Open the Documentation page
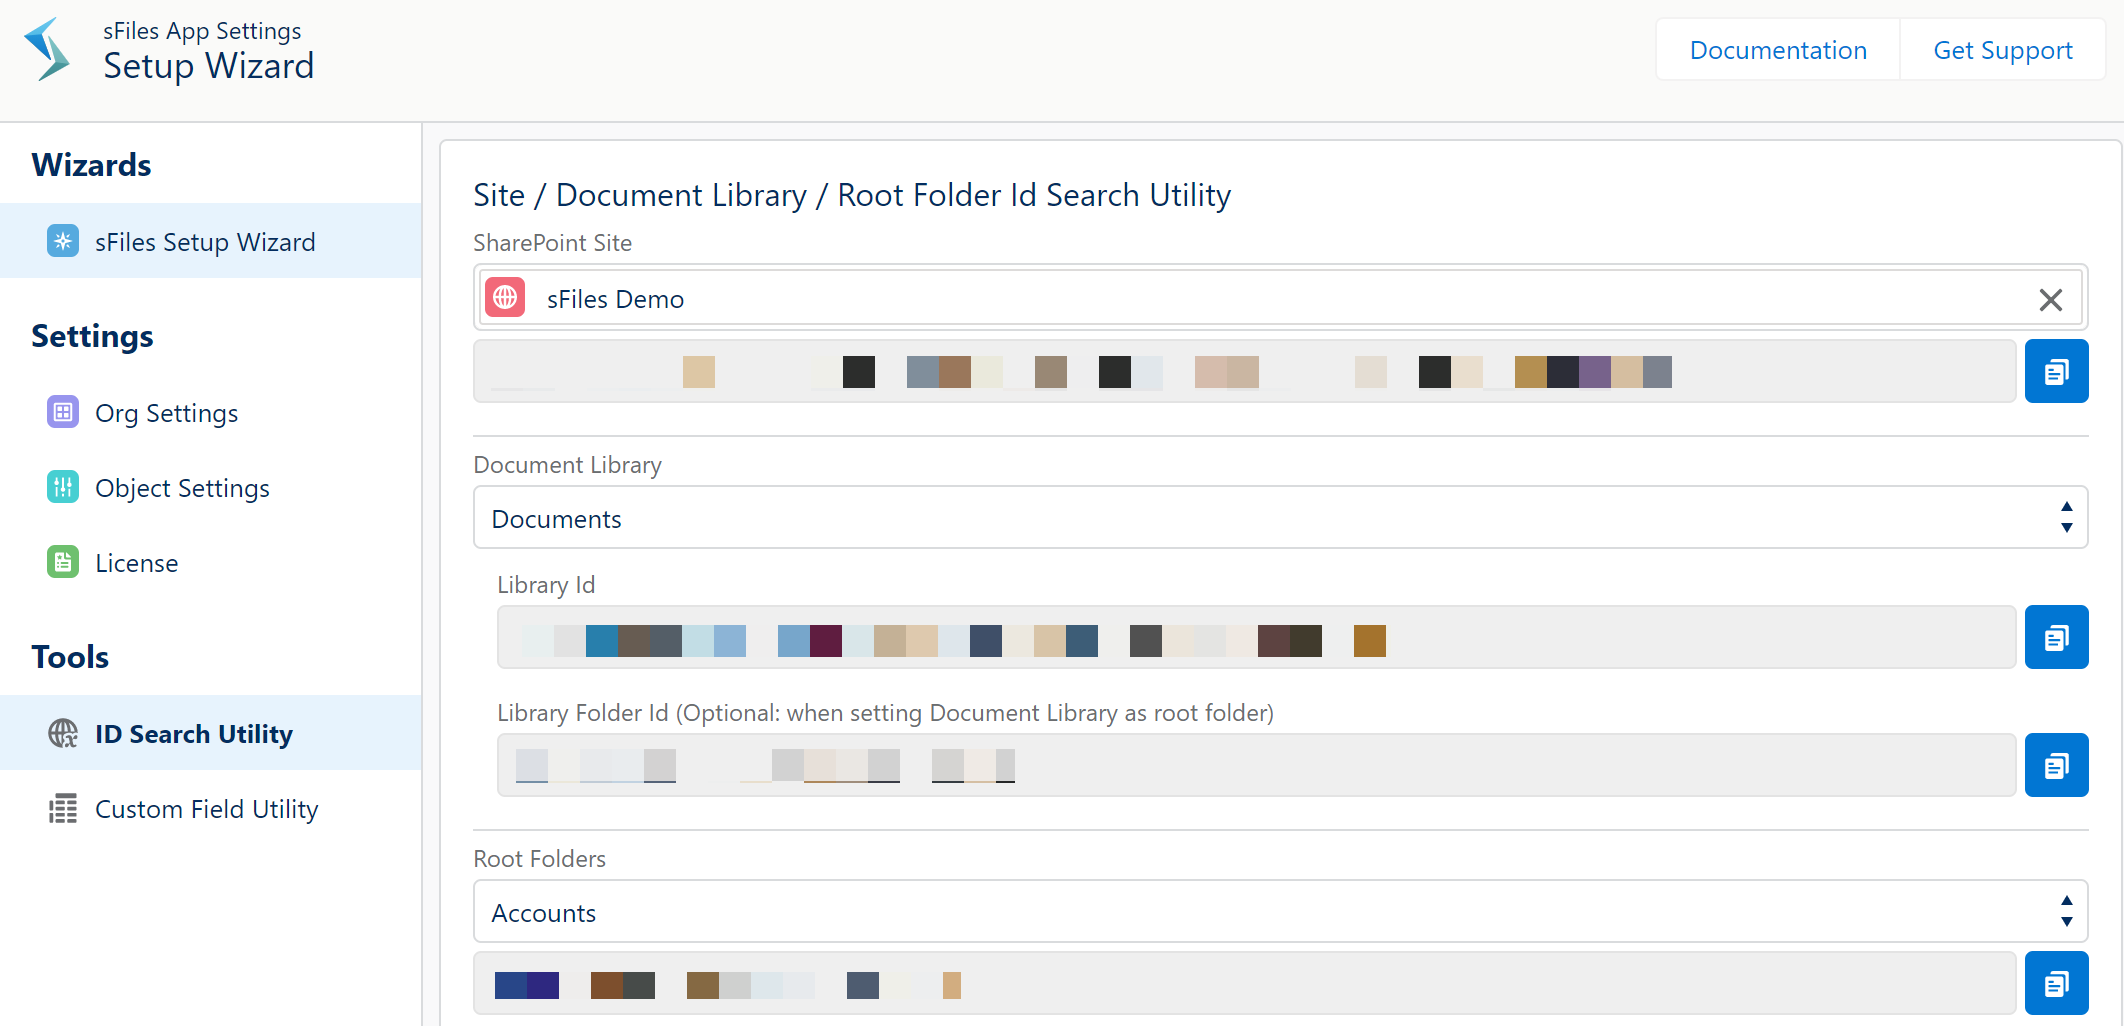 pyautogui.click(x=1777, y=49)
